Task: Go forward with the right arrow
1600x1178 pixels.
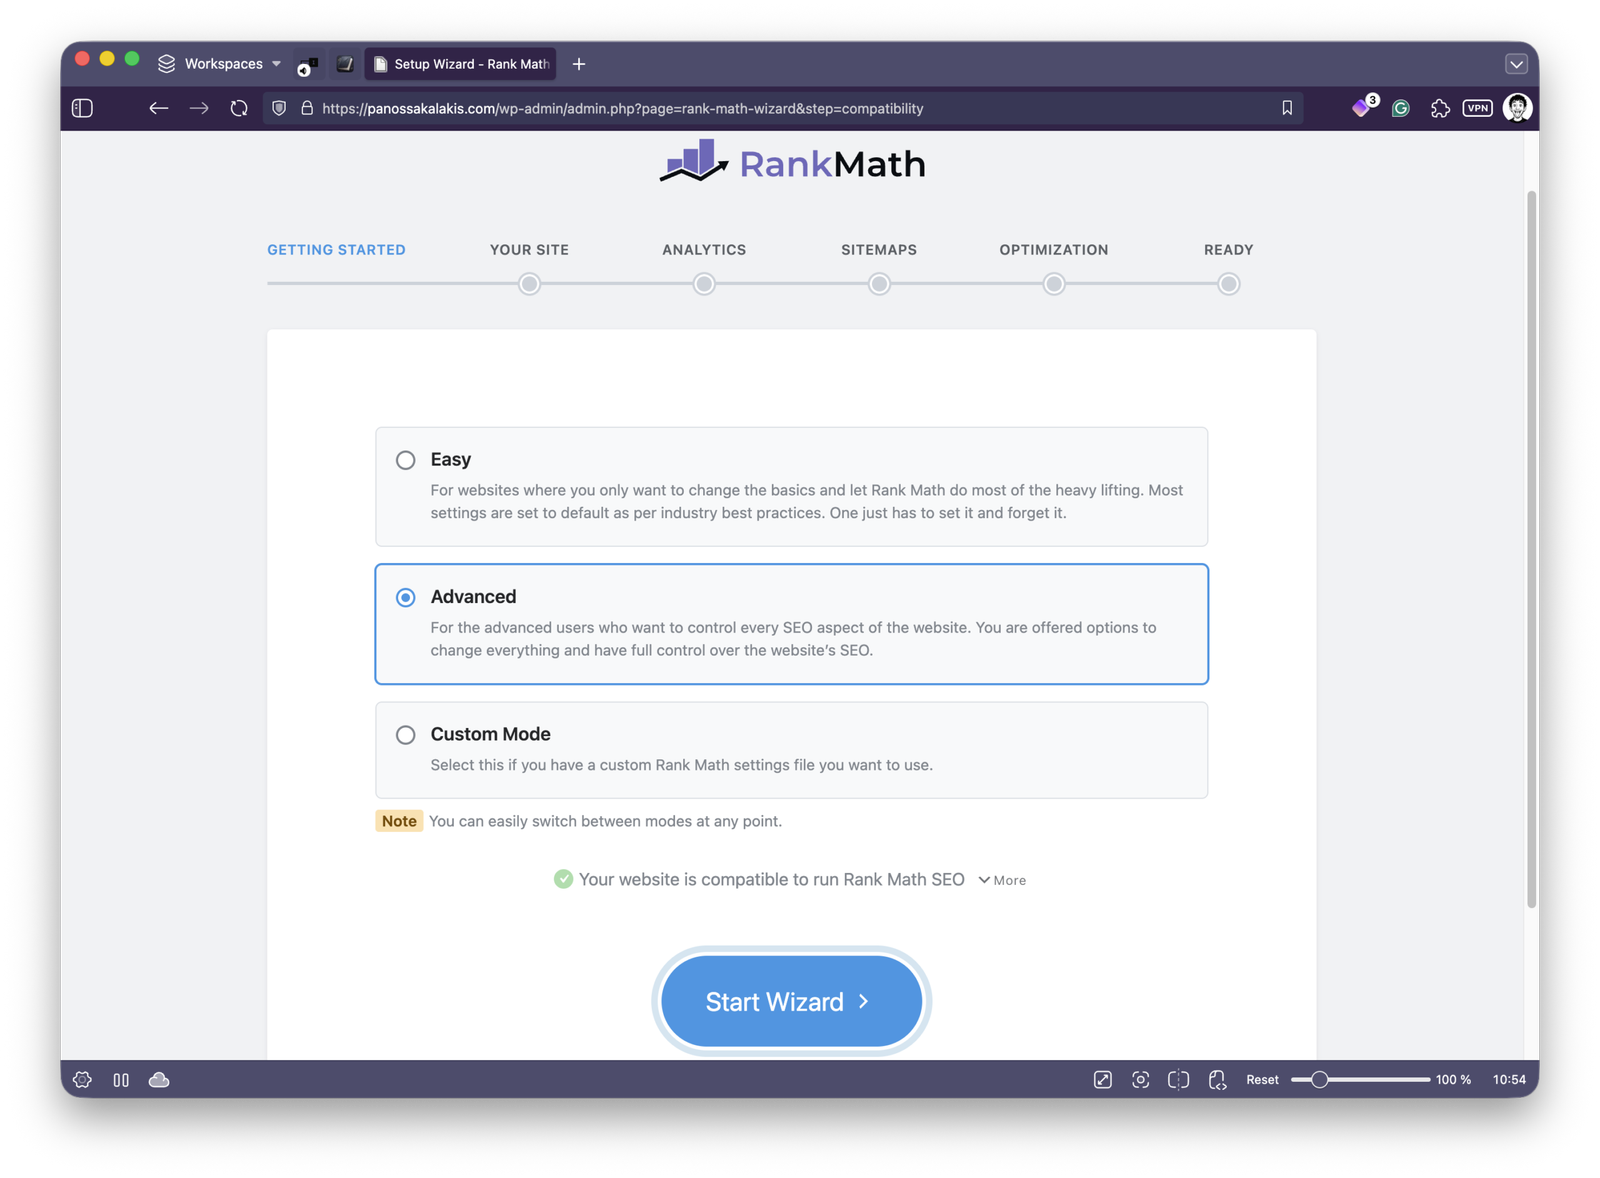Action: (199, 108)
